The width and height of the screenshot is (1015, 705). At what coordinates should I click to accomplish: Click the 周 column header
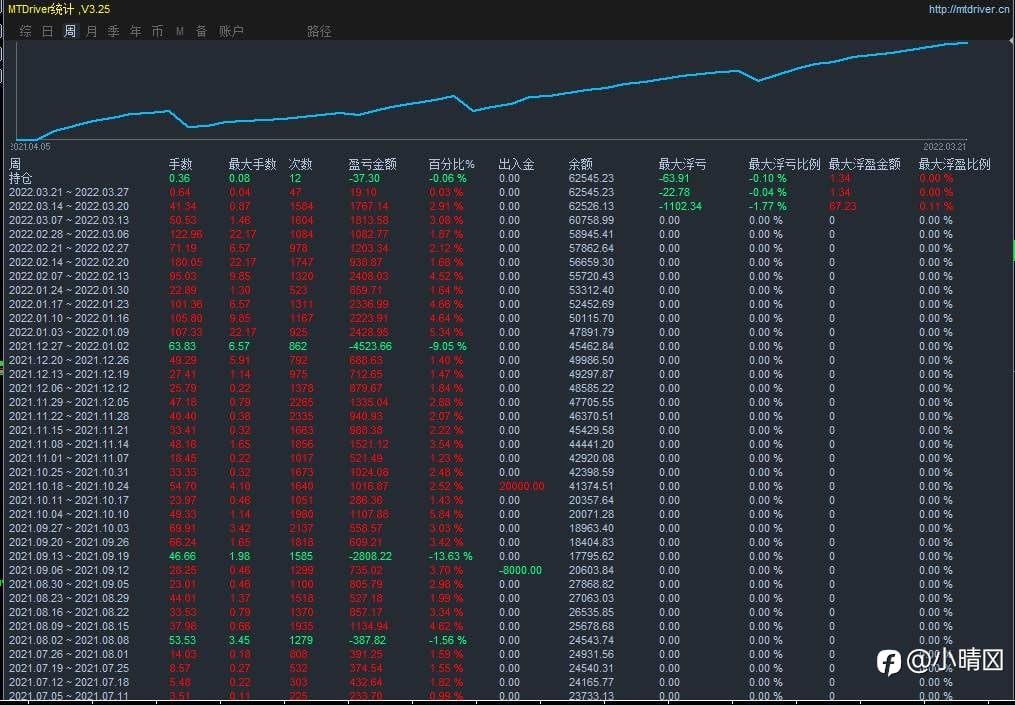[15, 164]
